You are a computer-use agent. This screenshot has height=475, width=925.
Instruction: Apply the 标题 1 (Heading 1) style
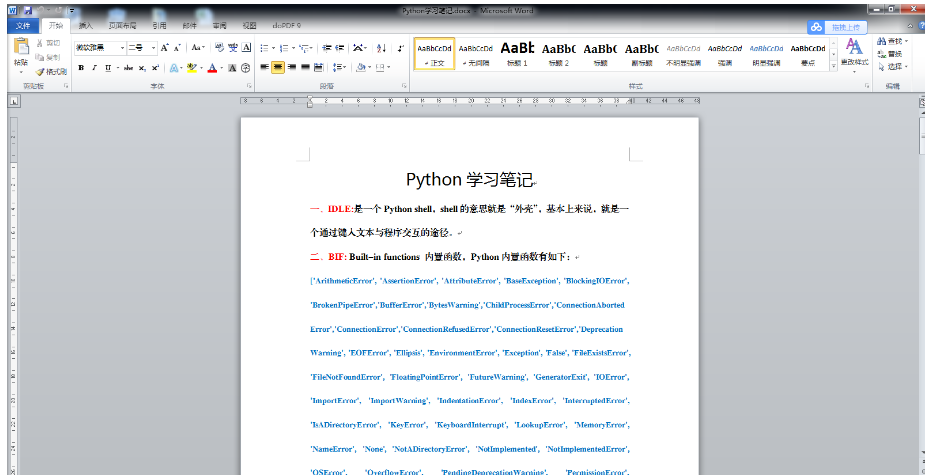[517, 54]
